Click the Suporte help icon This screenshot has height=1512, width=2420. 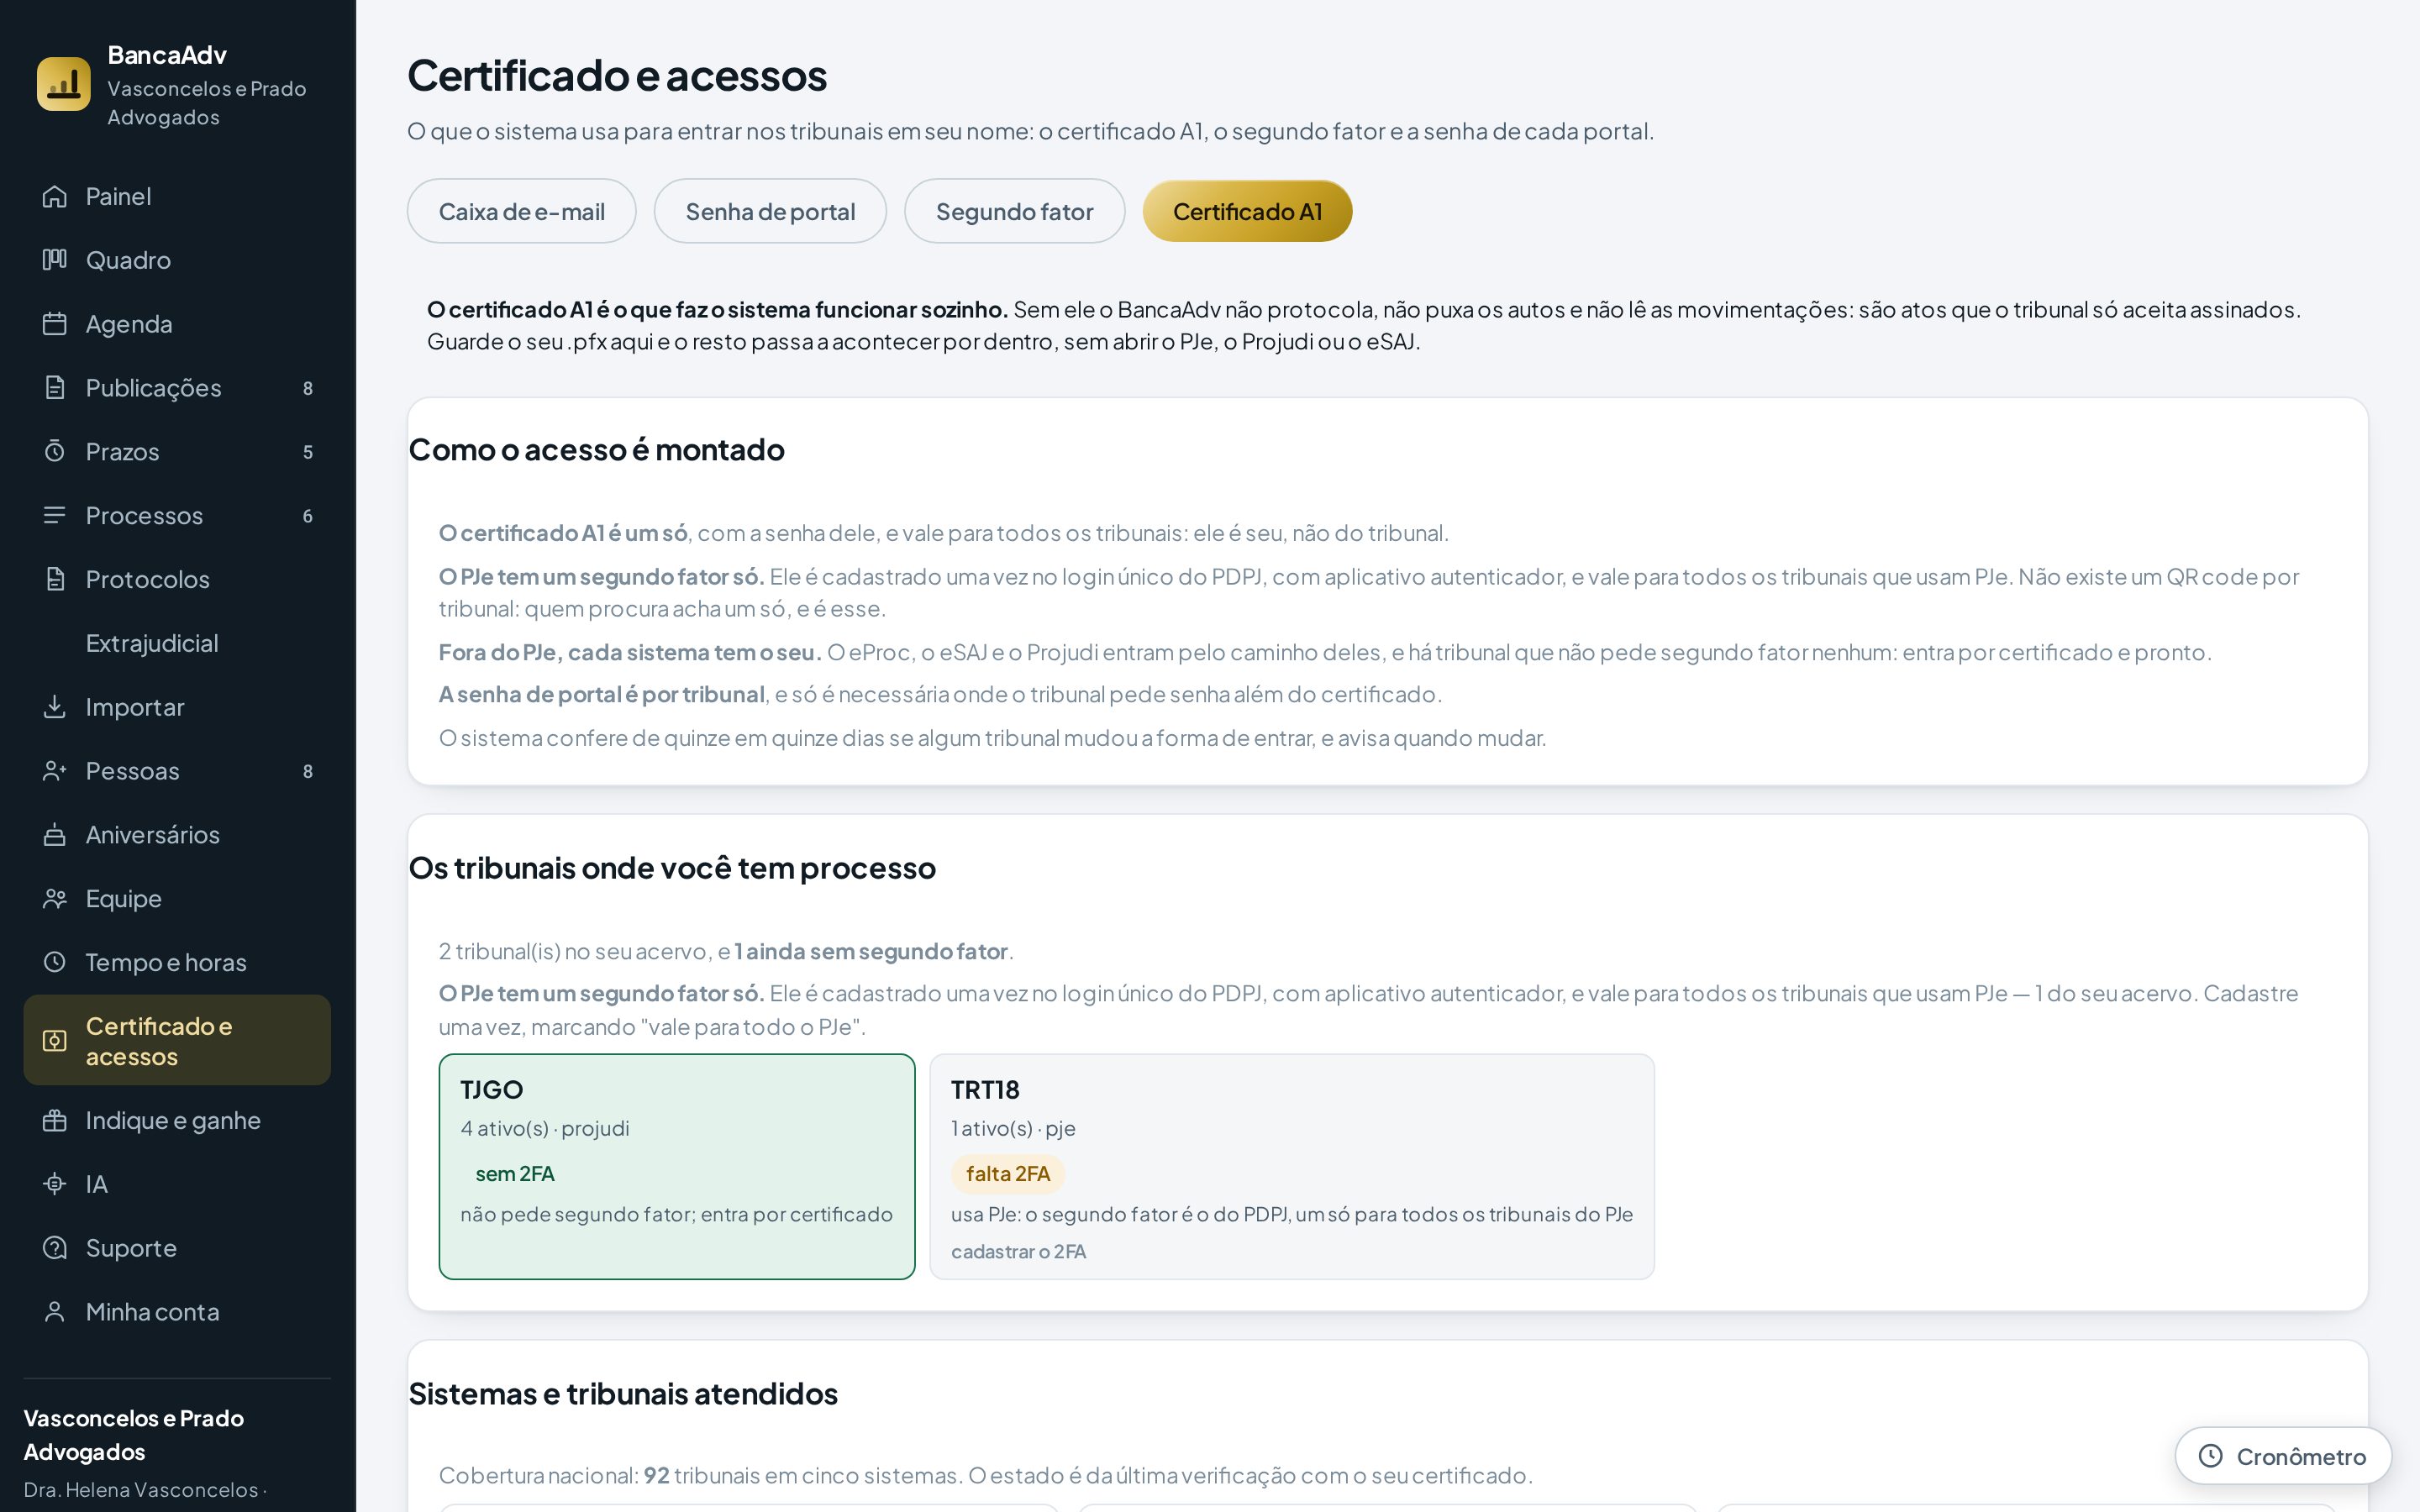(x=55, y=1248)
